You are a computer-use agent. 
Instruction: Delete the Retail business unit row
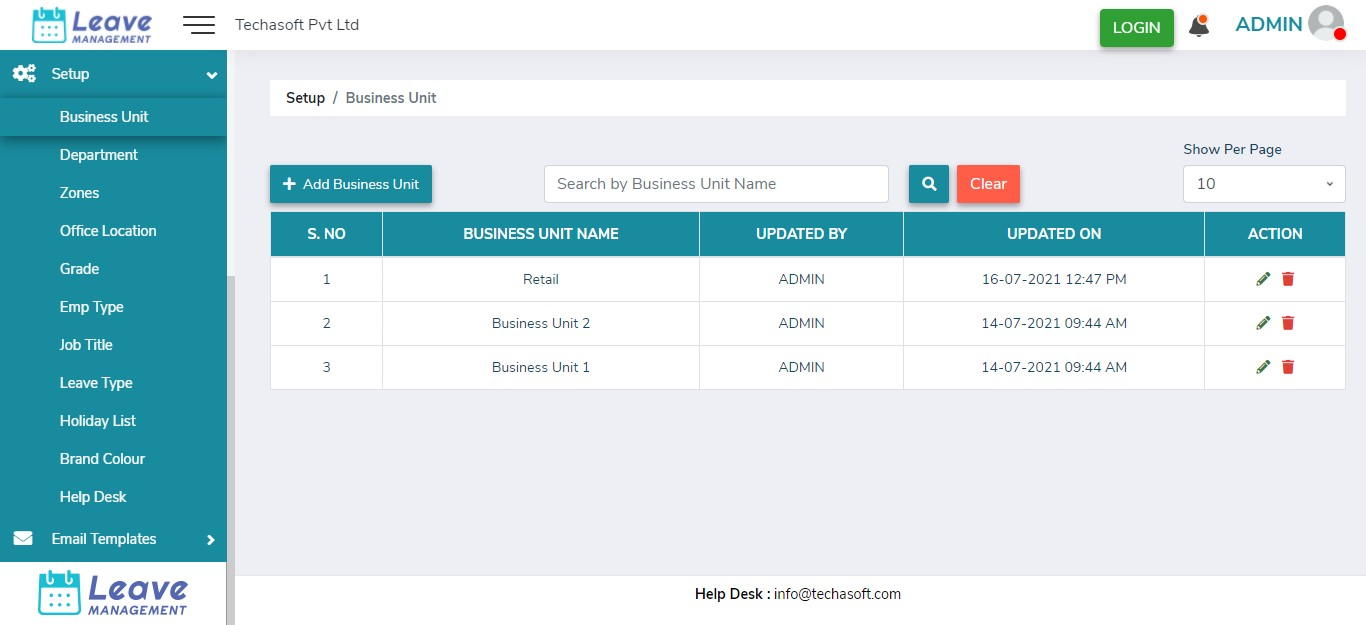pos(1288,279)
